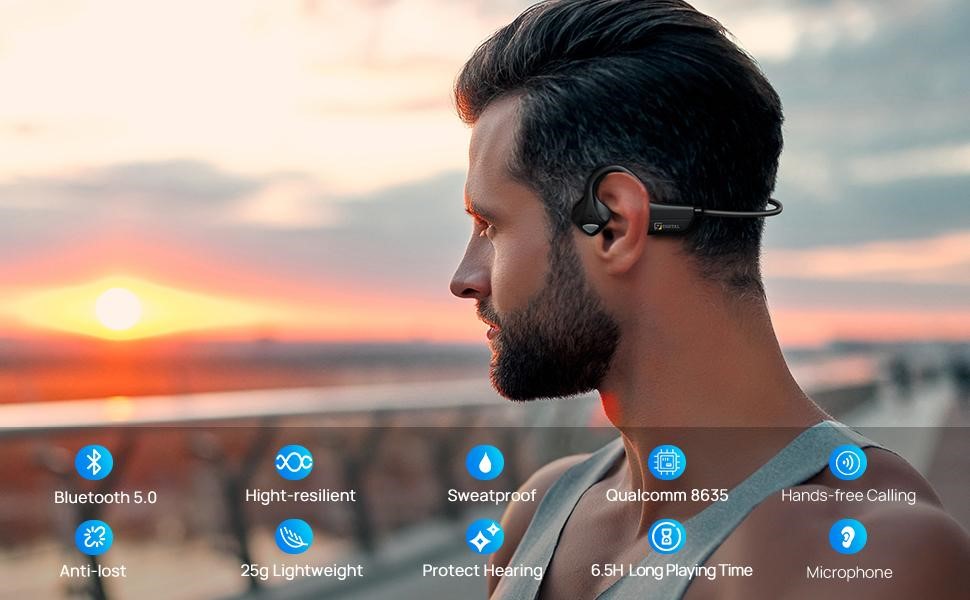The height and width of the screenshot is (600, 970).
Task: Click the Qualcomm 8635 chip icon
Action: (667, 462)
